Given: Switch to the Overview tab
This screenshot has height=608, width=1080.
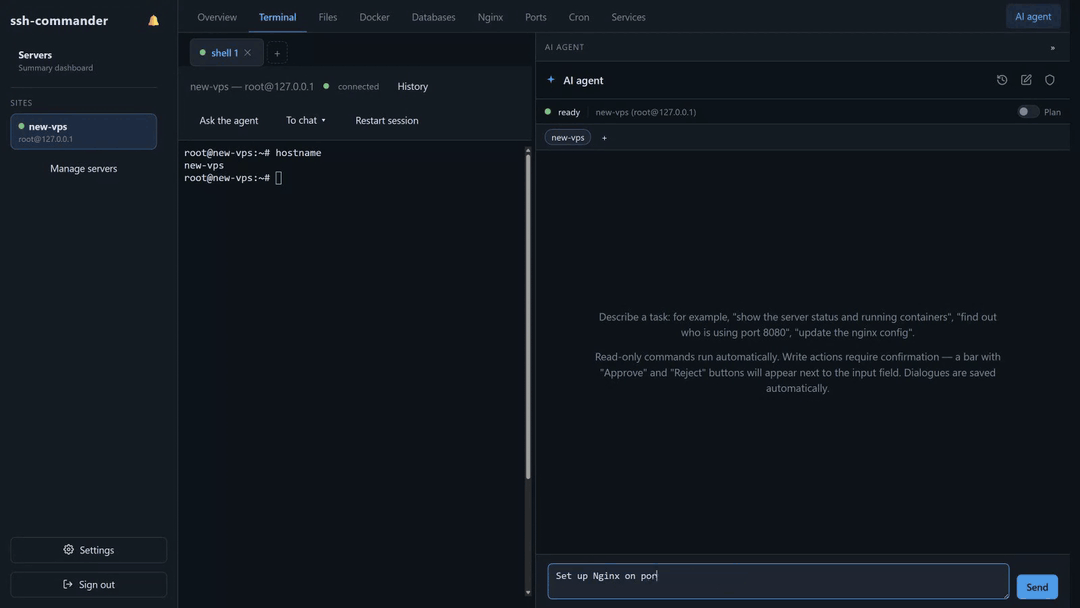Looking at the screenshot, I should click(x=217, y=17).
